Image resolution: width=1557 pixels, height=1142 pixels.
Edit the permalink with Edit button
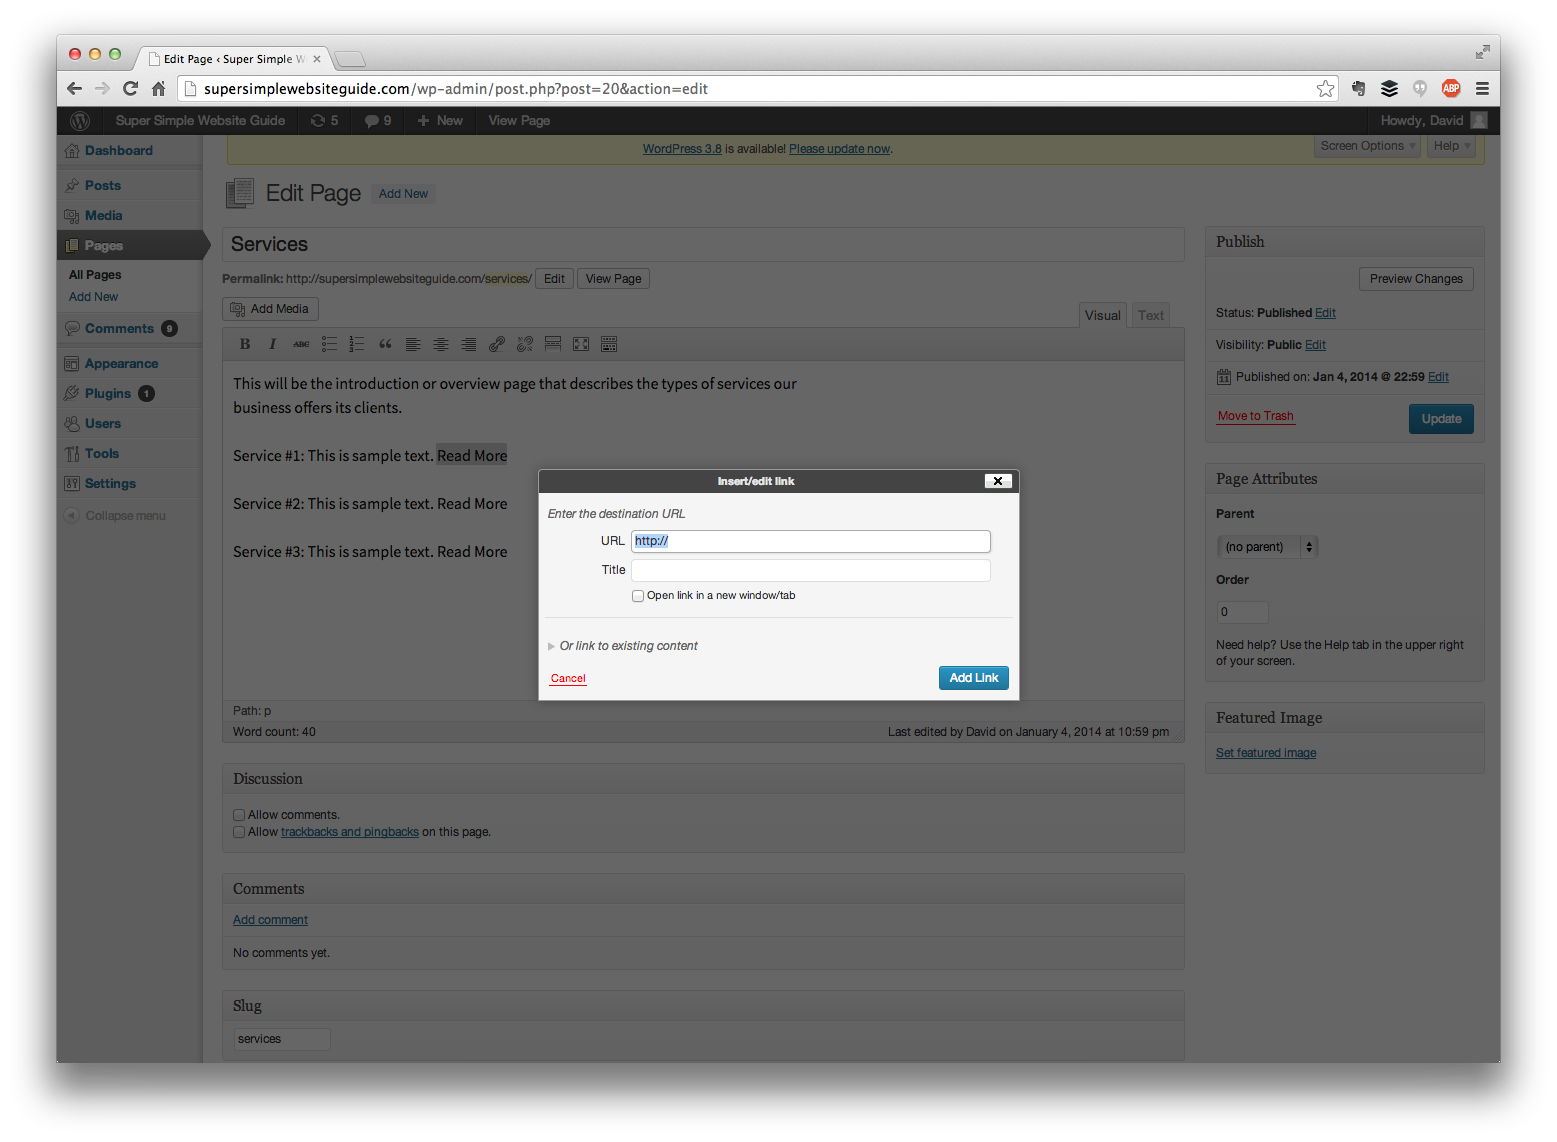(x=555, y=279)
